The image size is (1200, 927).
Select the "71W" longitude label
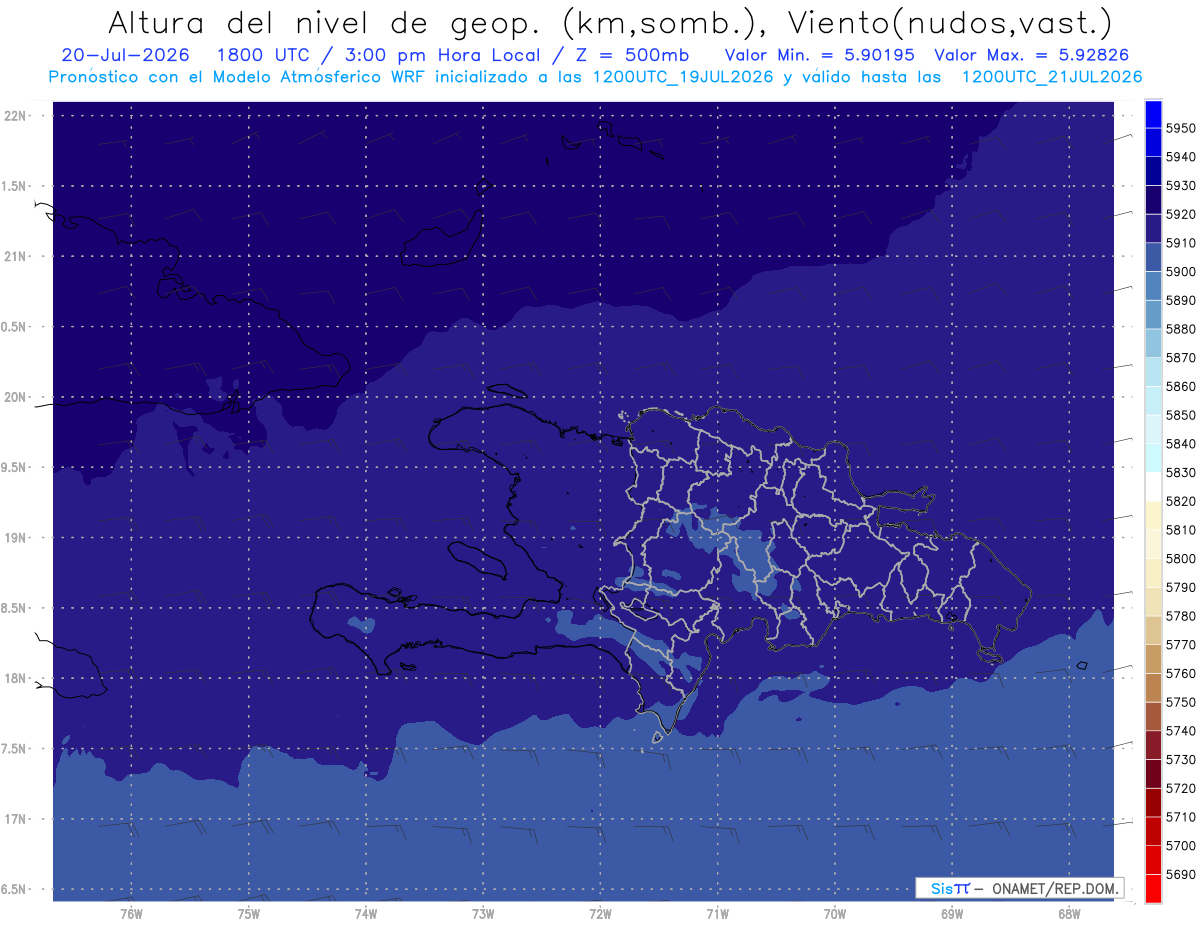pyautogui.click(x=717, y=914)
